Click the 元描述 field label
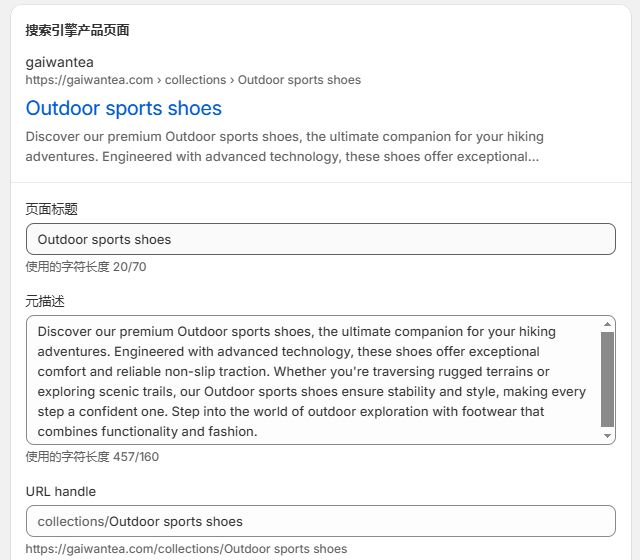 click(45, 301)
